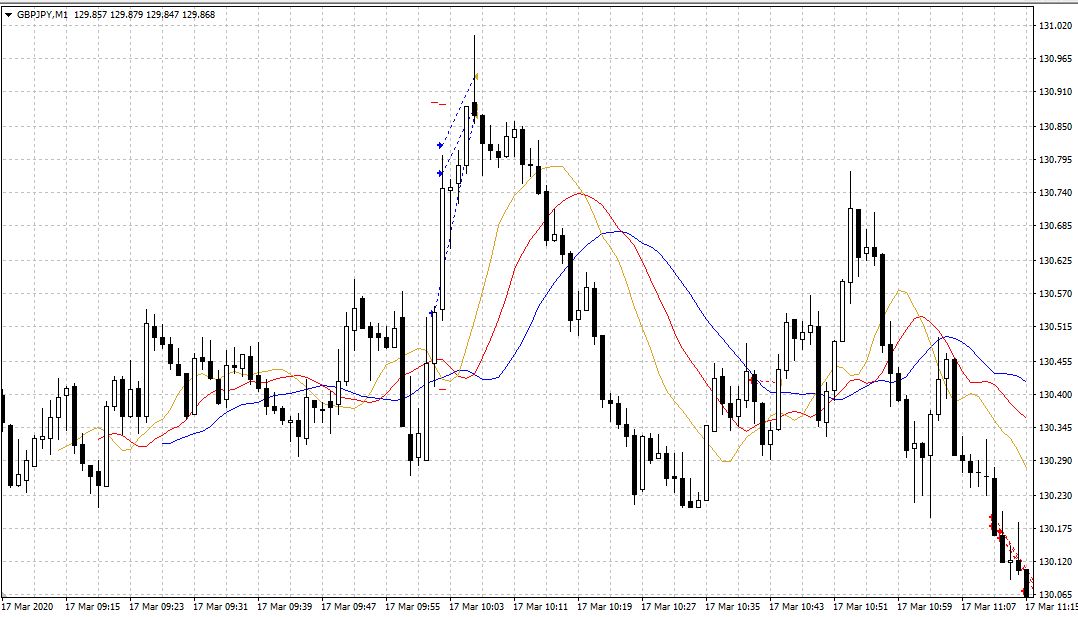Select the price label 130.290
The height and width of the screenshot is (617, 1078).
[x=1055, y=461]
